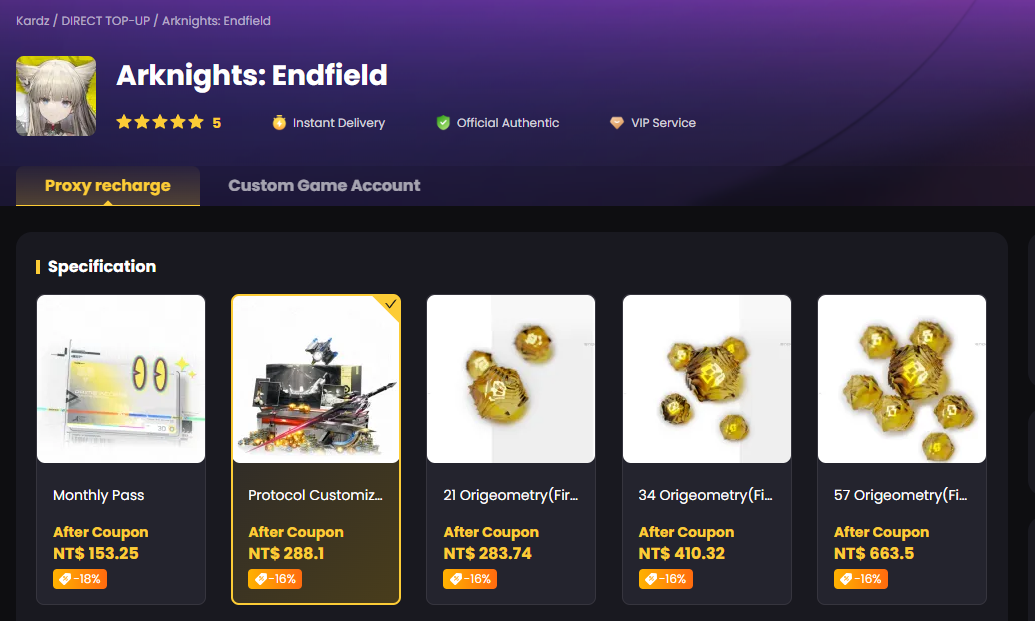Viewport: 1035px width, 621px height.
Task: Click the Arknights: Endfield breadcrumb item
Action: [216, 21]
